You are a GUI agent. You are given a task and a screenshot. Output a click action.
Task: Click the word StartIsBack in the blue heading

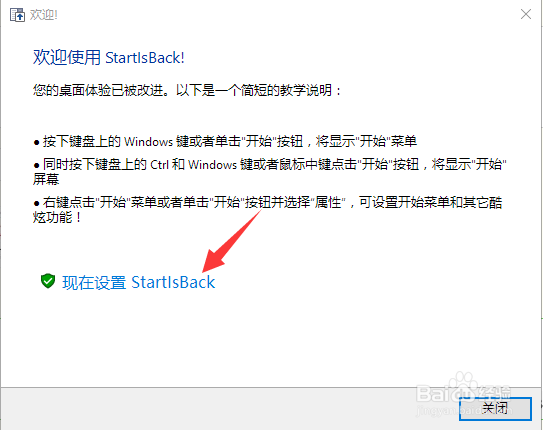coord(144,58)
